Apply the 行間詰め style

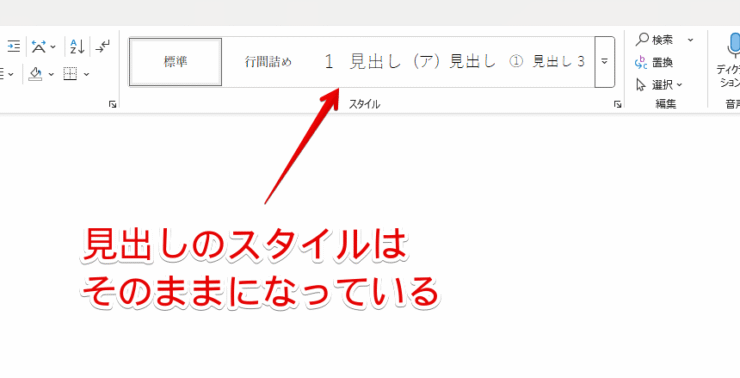(x=268, y=62)
